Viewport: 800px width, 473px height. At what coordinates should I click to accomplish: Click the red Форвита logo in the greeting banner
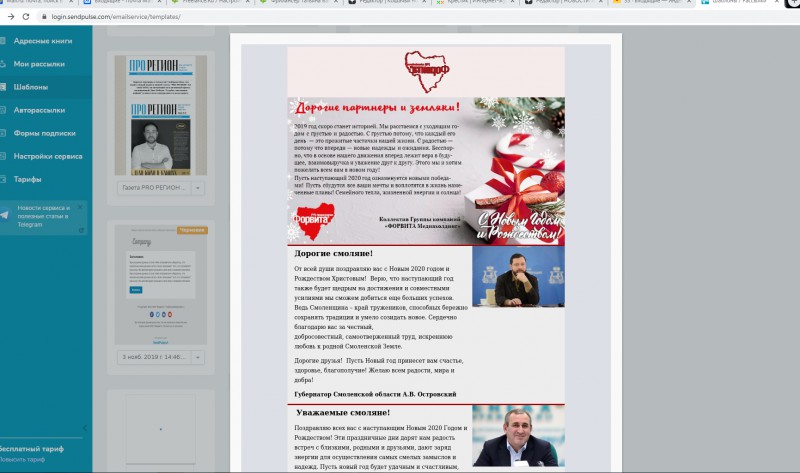point(314,220)
